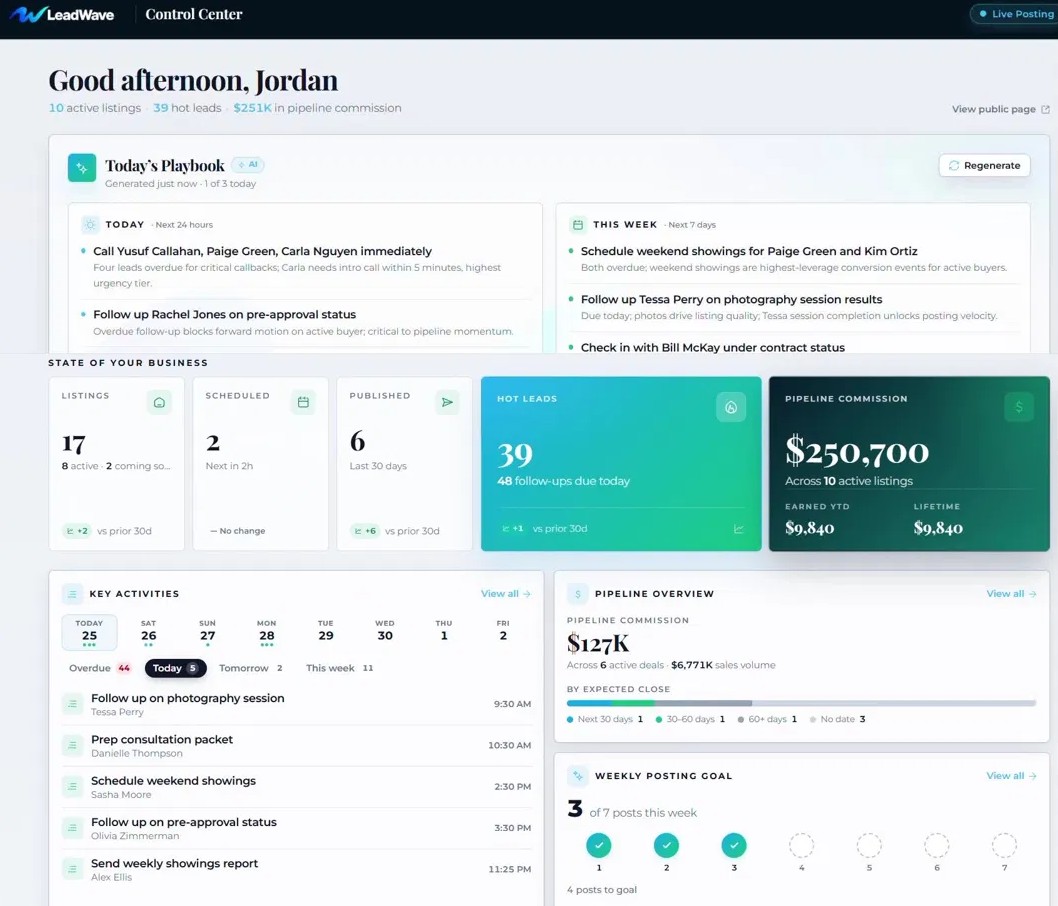Screen dimensions: 1058x906
Task: Click the Hot Leads flame icon
Action: coord(731,407)
